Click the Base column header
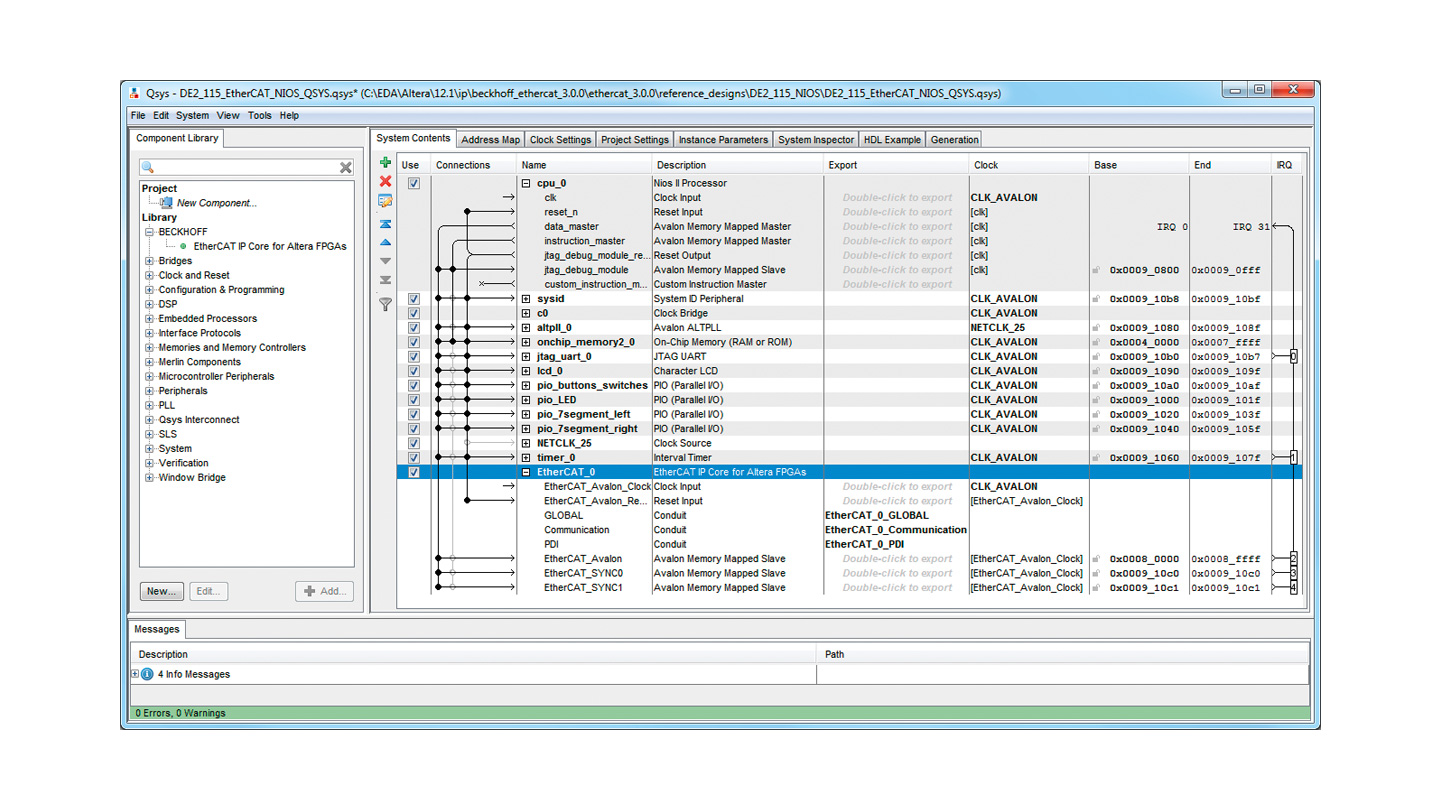 pos(1138,165)
